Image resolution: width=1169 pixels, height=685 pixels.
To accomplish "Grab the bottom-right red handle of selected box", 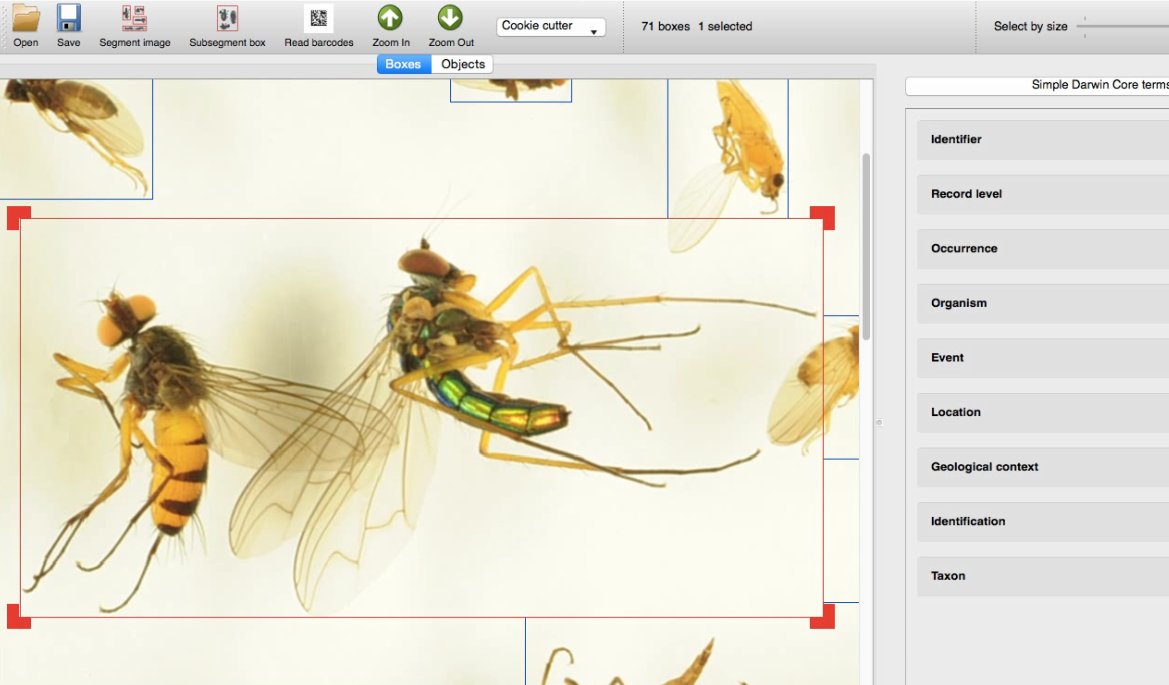I will coord(822,616).
